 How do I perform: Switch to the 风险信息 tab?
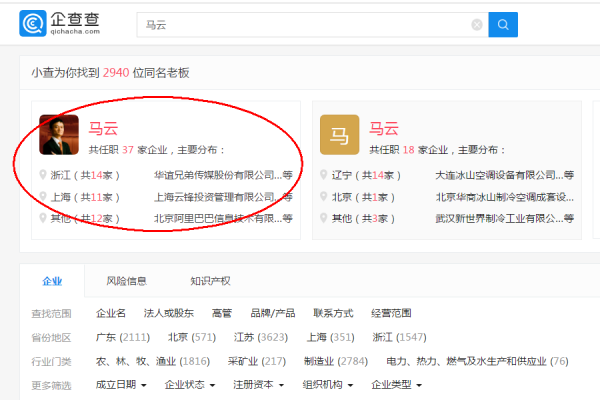point(126,281)
